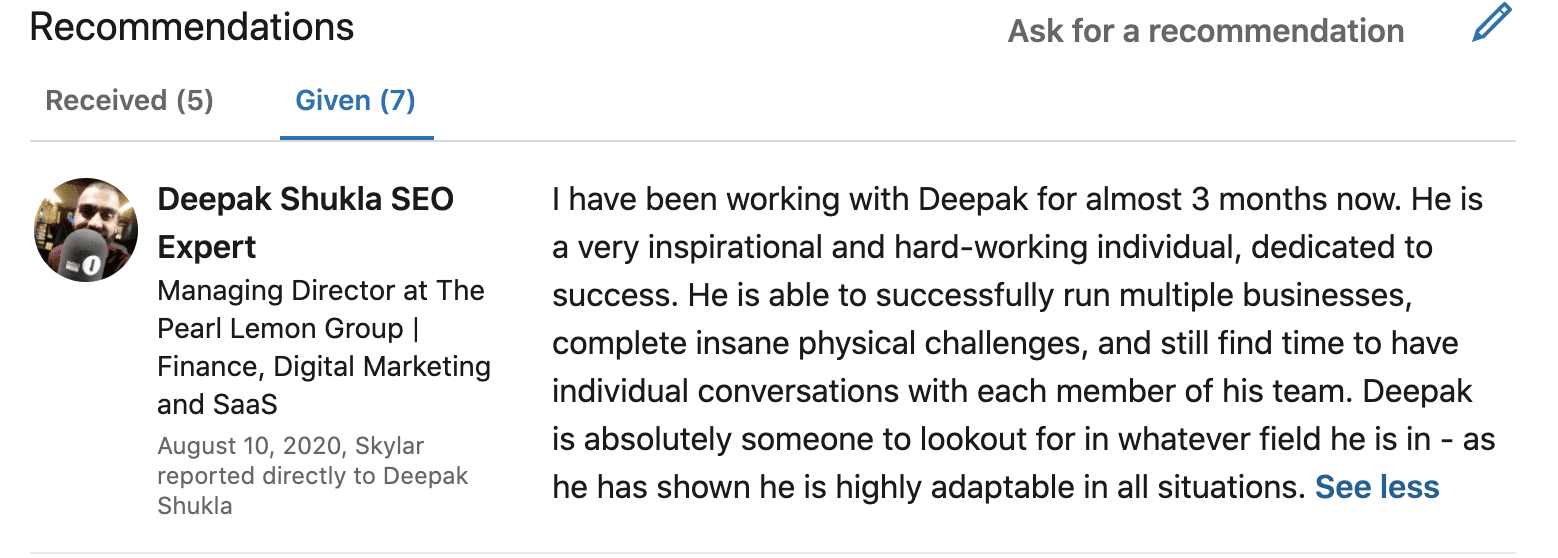Switch to the Received (5) tab
The width and height of the screenshot is (1558, 558).
130,100
